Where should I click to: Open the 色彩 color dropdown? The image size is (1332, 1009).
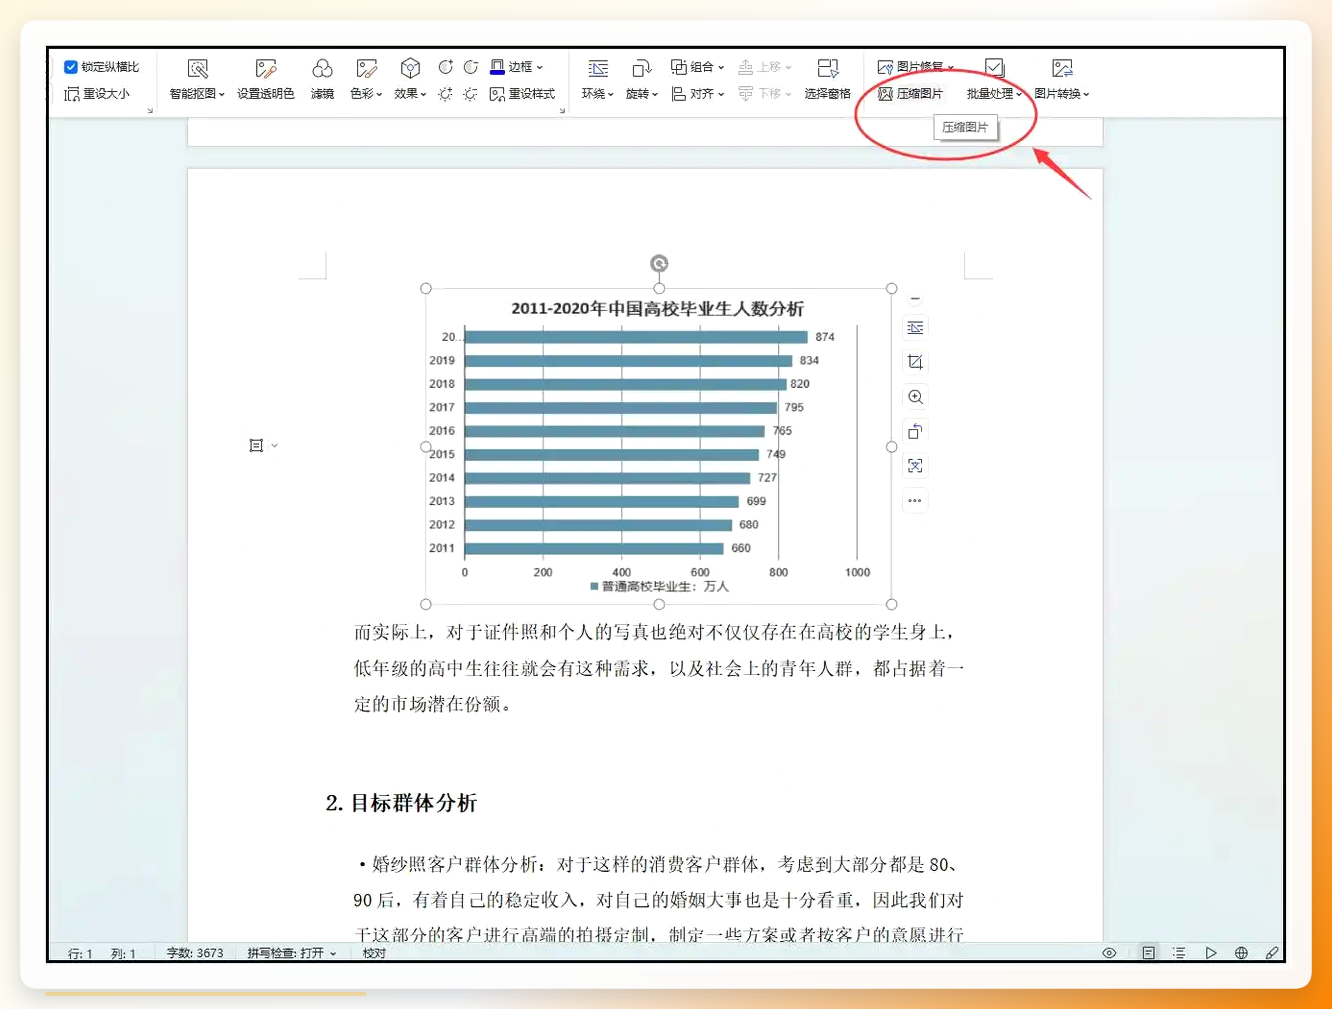pos(366,80)
